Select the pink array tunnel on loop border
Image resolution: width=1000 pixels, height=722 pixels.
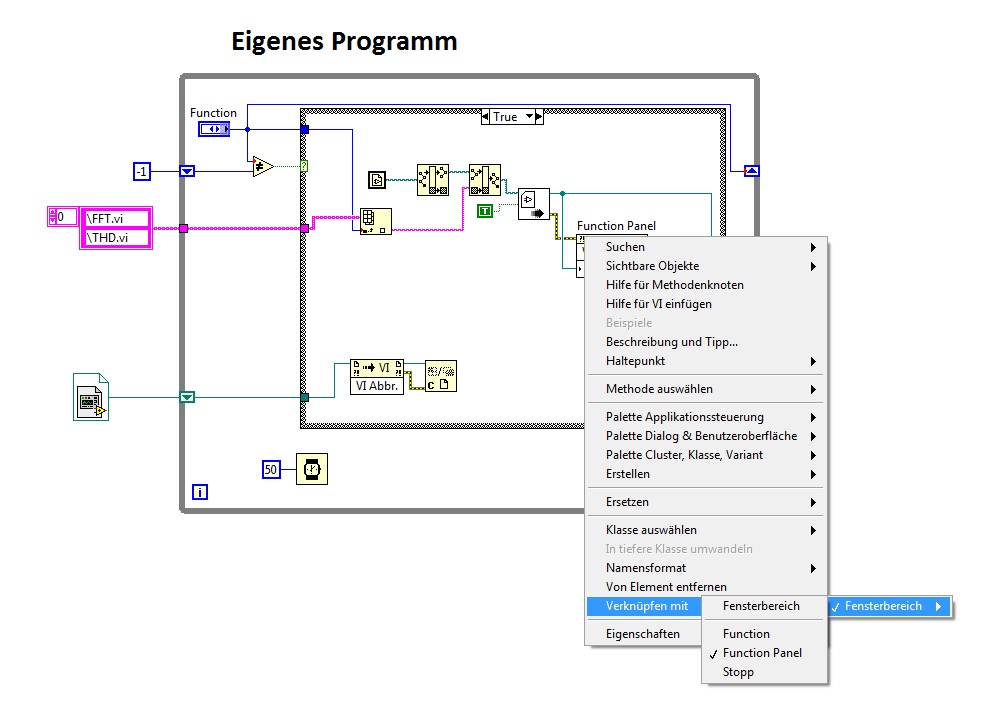coord(184,228)
